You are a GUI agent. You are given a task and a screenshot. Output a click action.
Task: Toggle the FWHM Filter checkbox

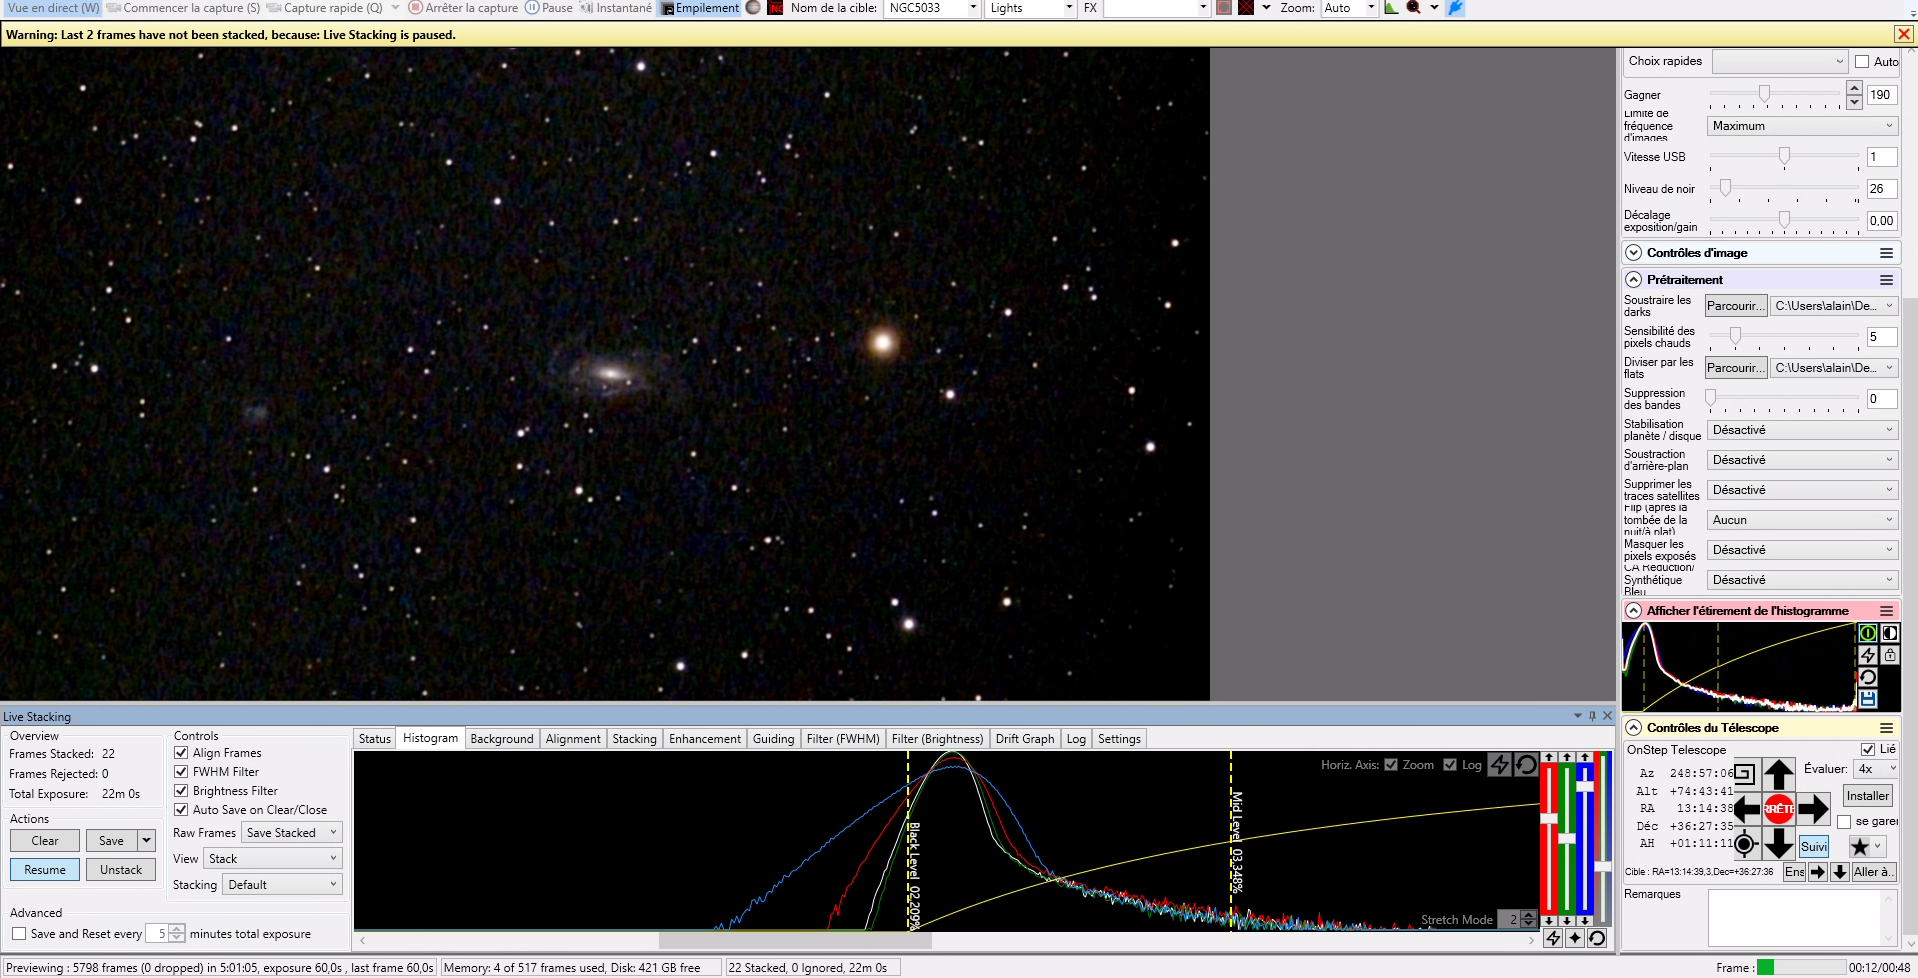click(x=181, y=772)
